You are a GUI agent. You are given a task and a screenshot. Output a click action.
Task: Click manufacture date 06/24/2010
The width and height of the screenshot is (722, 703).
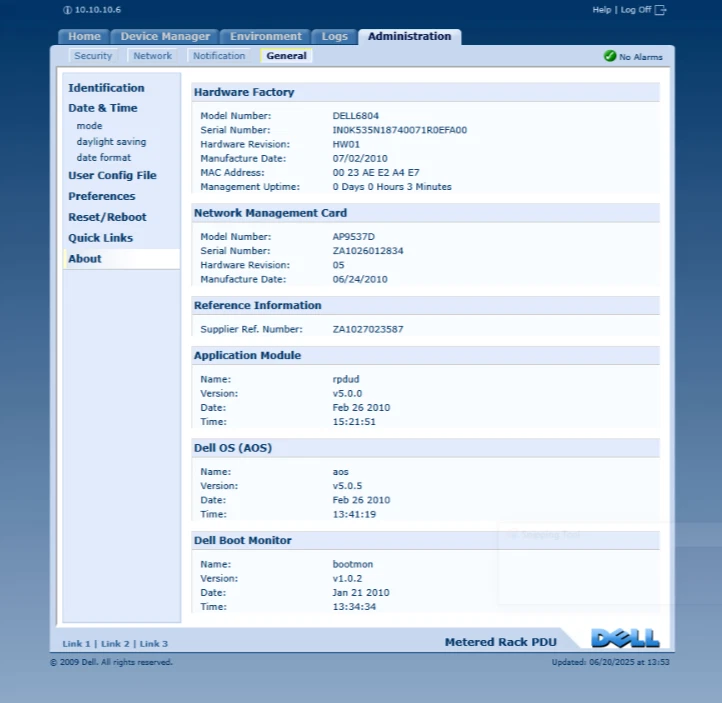pyautogui.click(x=360, y=279)
